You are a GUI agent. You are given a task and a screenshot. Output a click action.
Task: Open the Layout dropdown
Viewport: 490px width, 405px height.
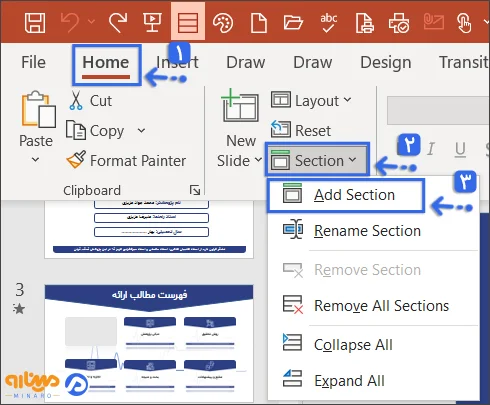coord(311,100)
